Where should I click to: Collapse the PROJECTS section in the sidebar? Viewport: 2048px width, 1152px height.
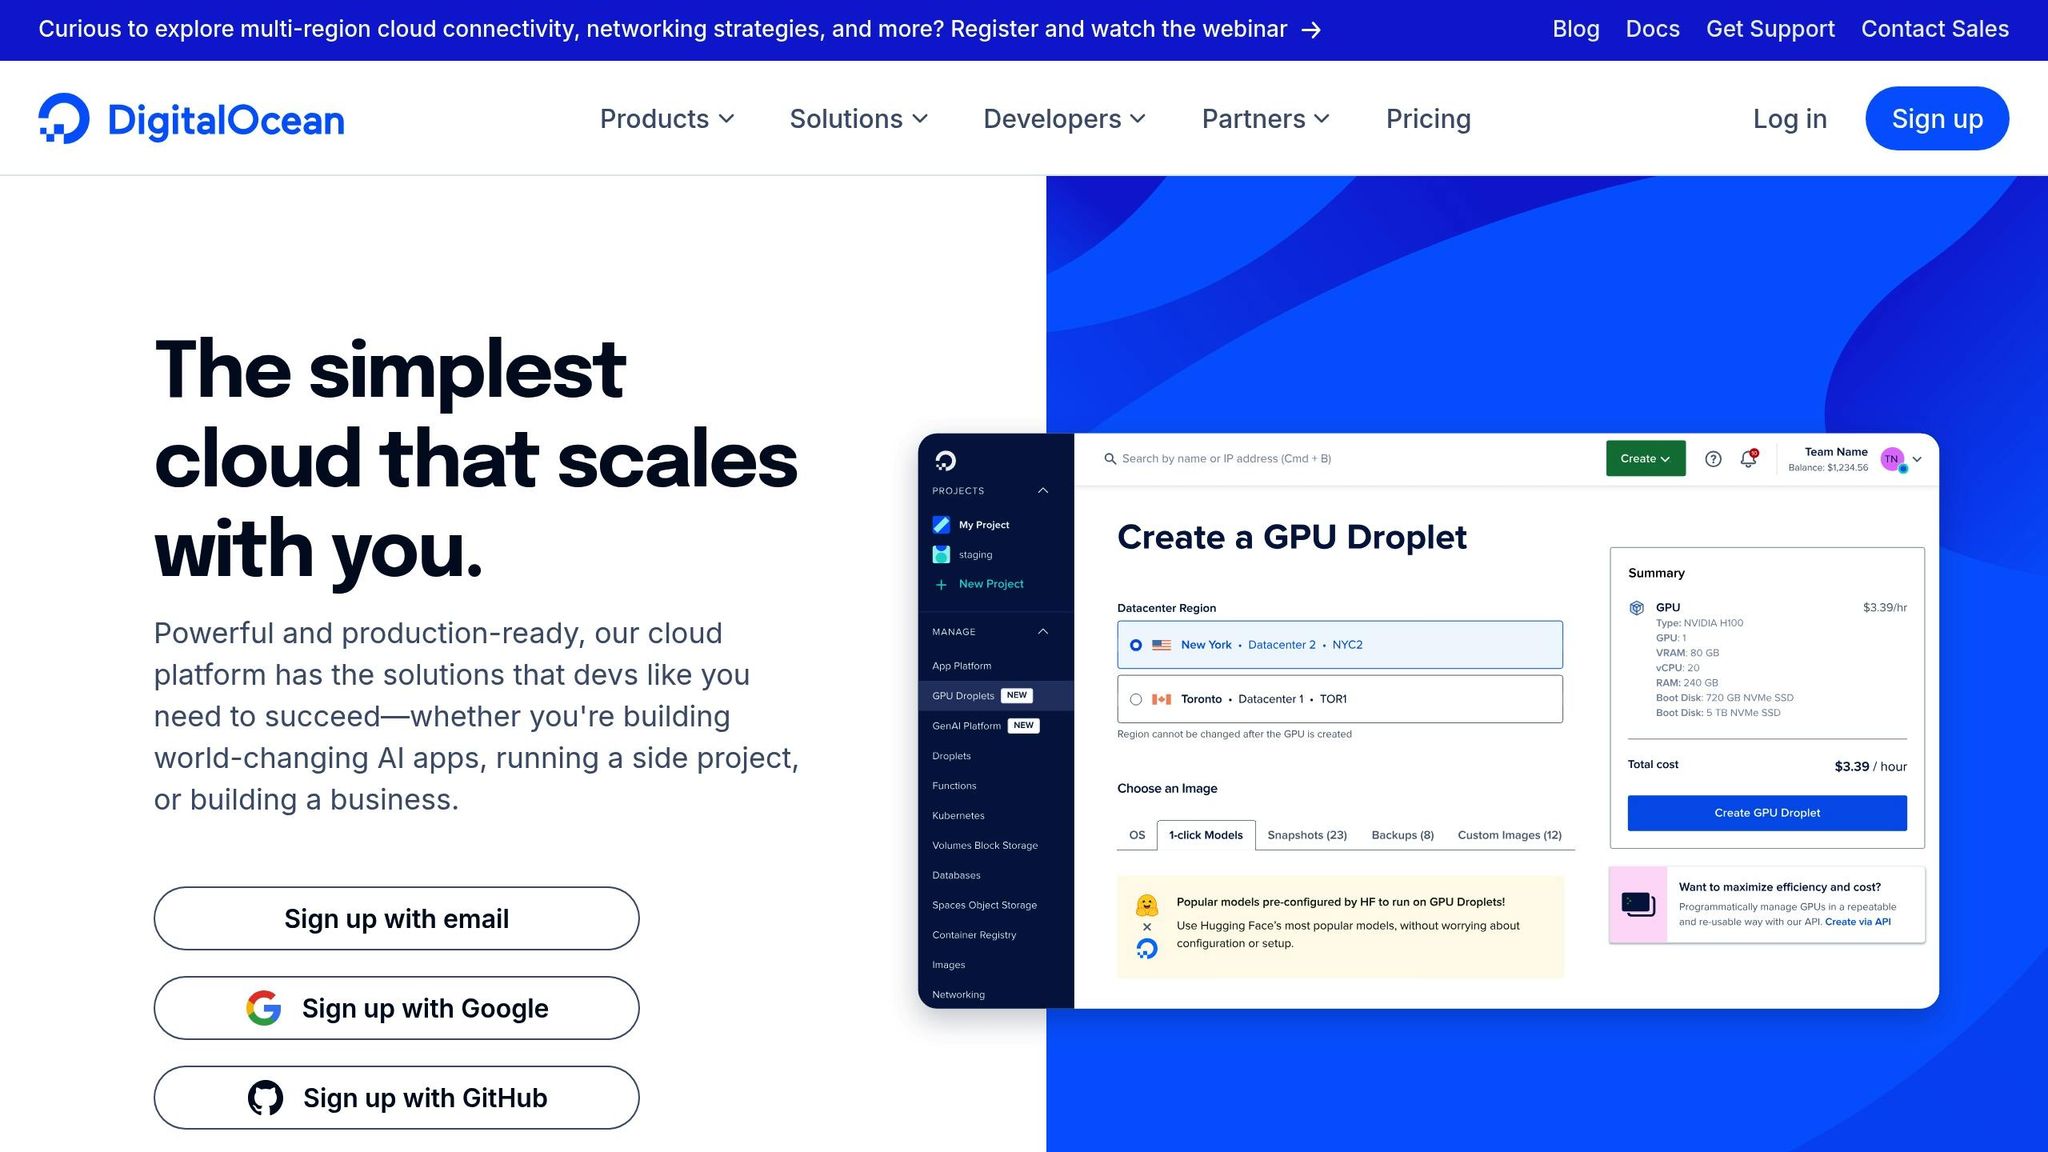(x=1042, y=490)
